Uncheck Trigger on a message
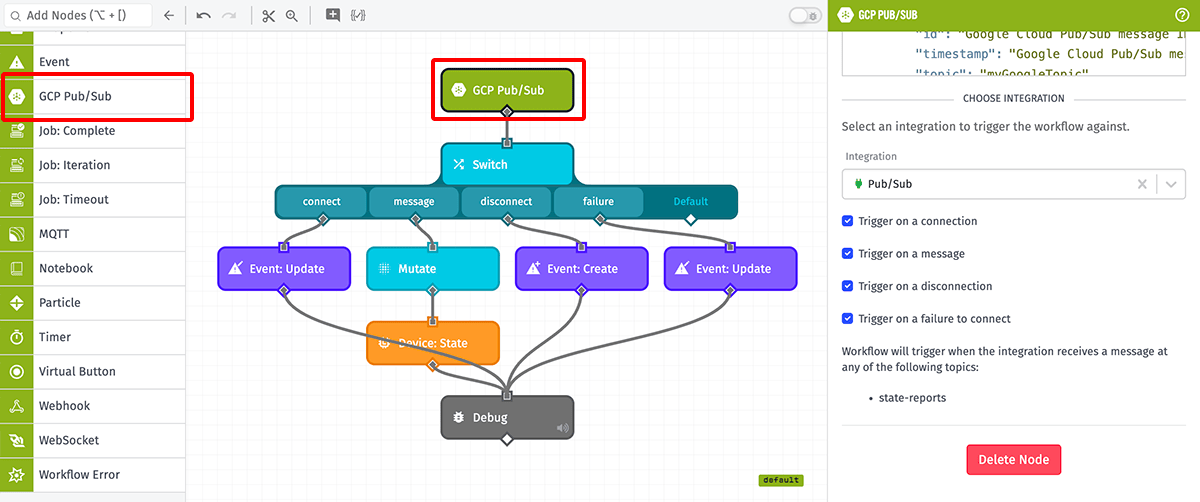1200x502 pixels. click(848, 254)
